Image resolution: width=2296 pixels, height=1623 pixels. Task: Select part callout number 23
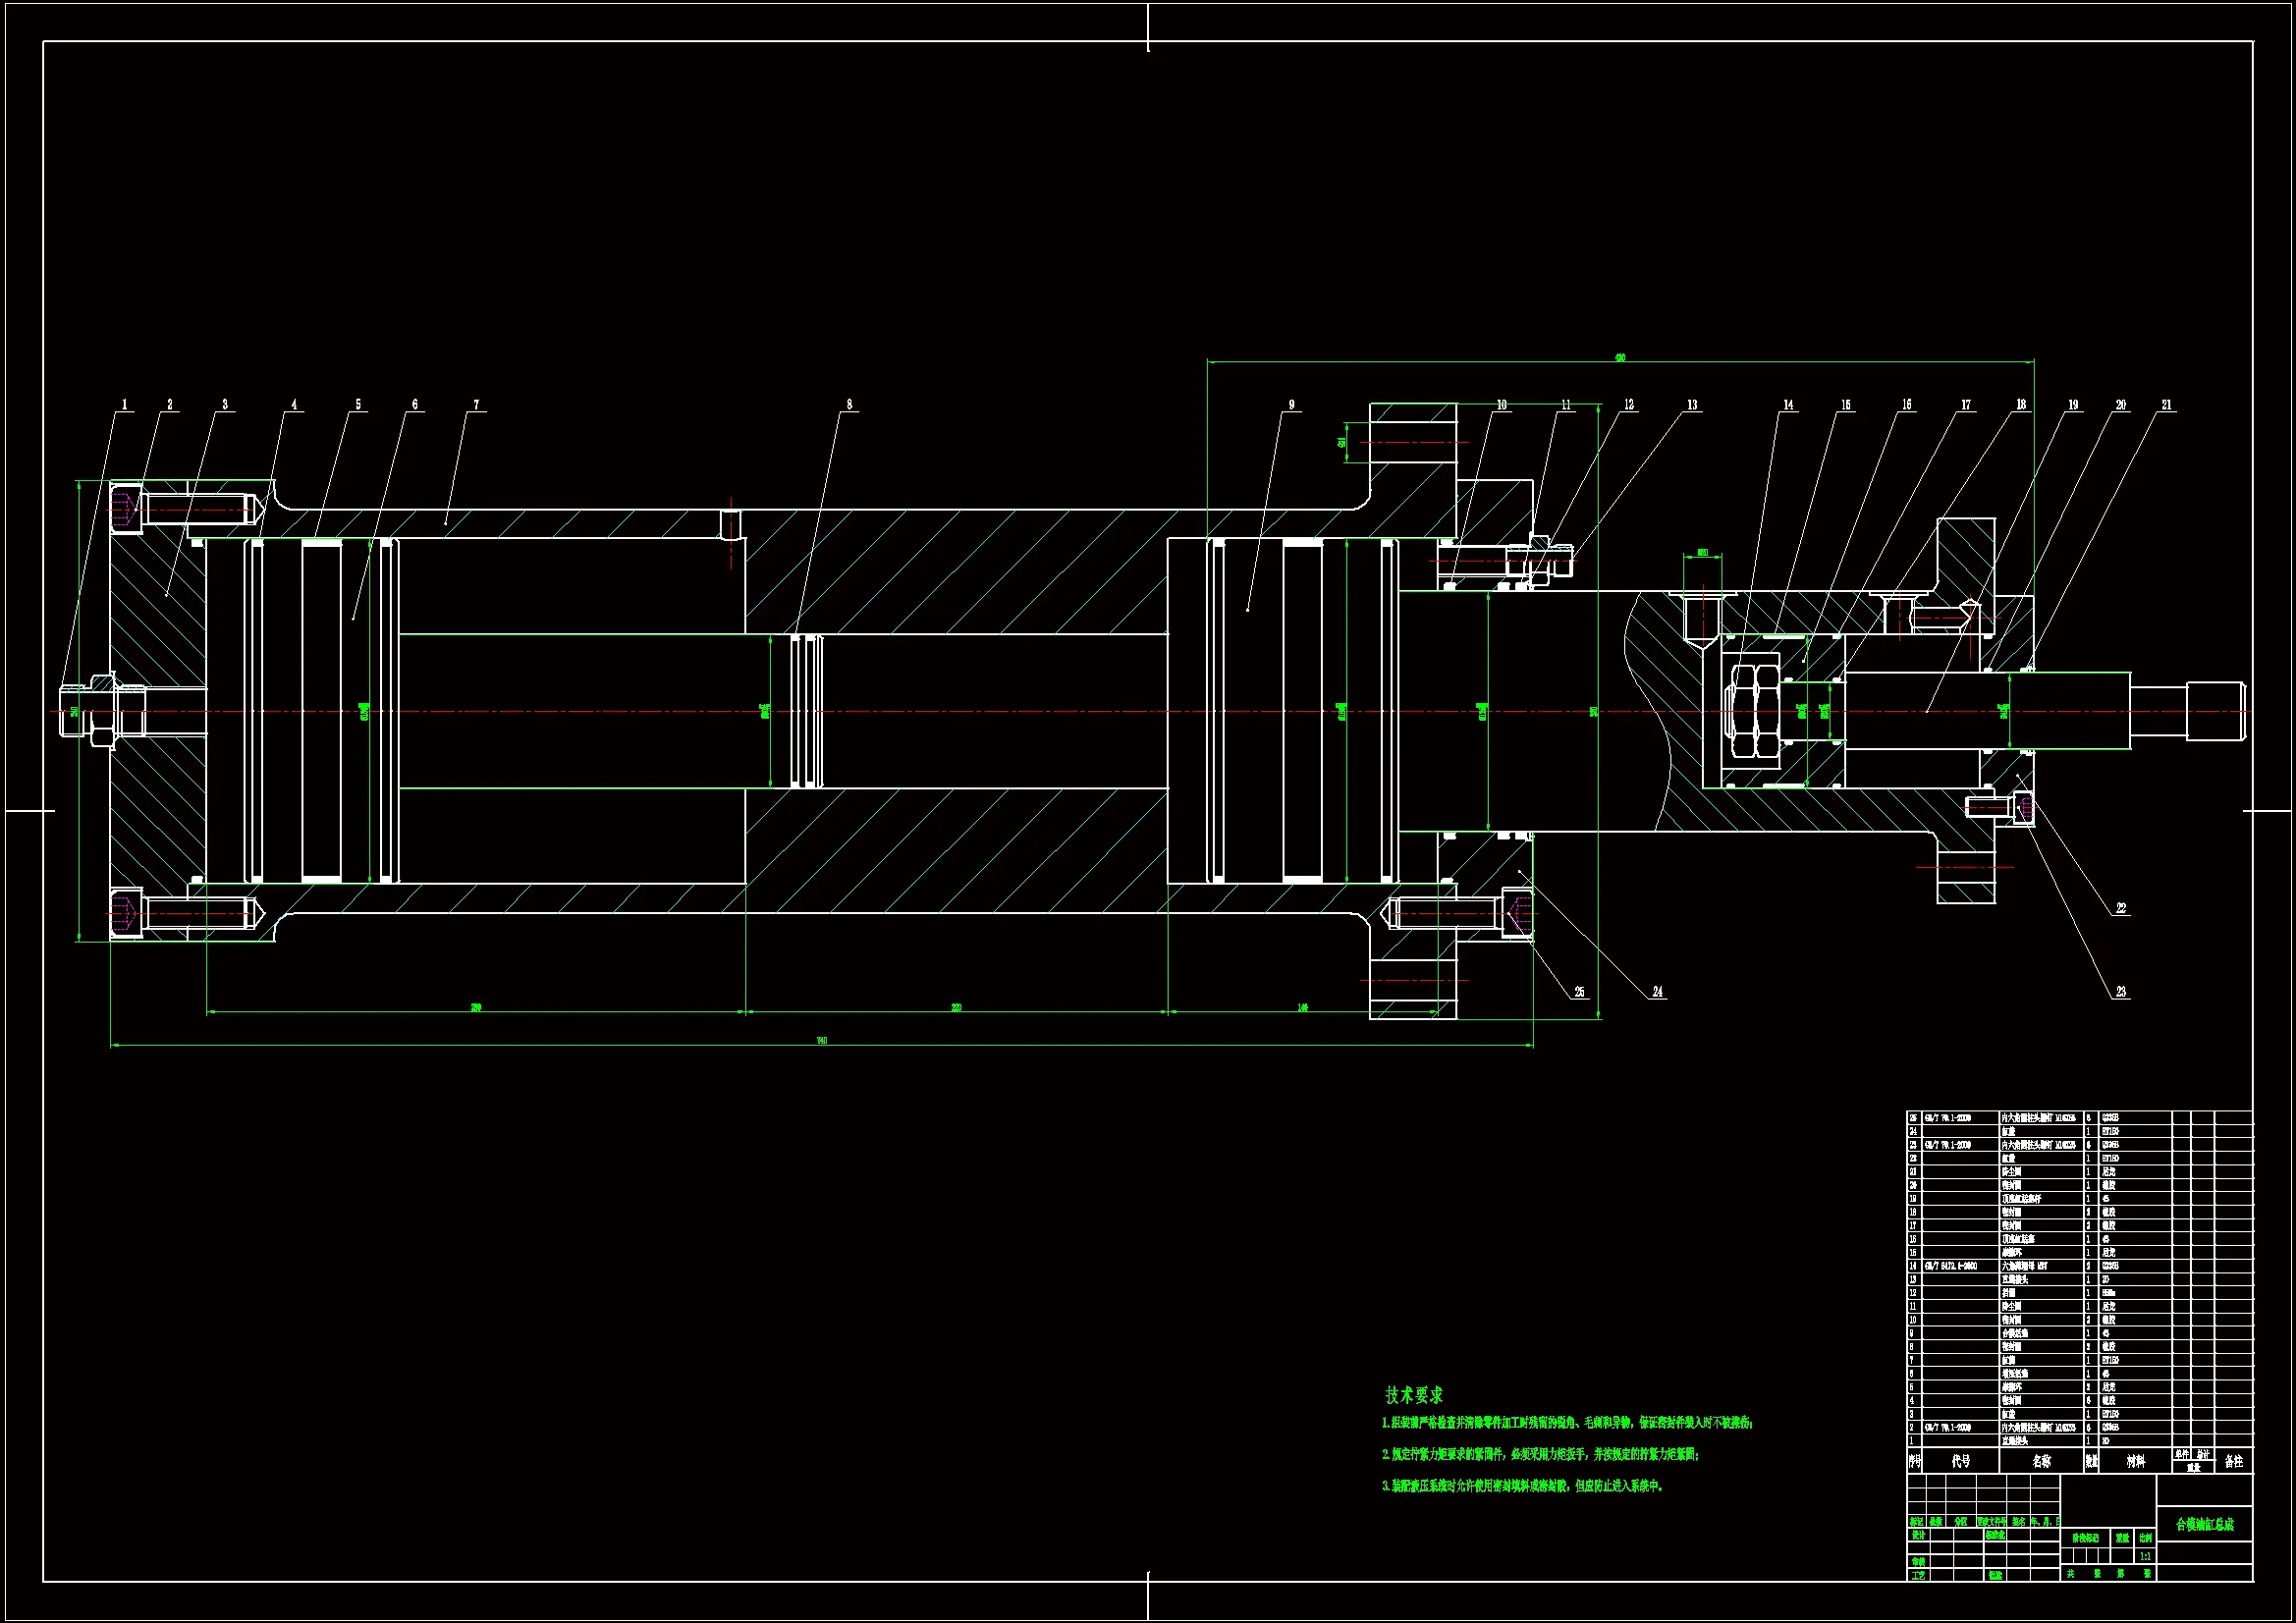[2120, 992]
